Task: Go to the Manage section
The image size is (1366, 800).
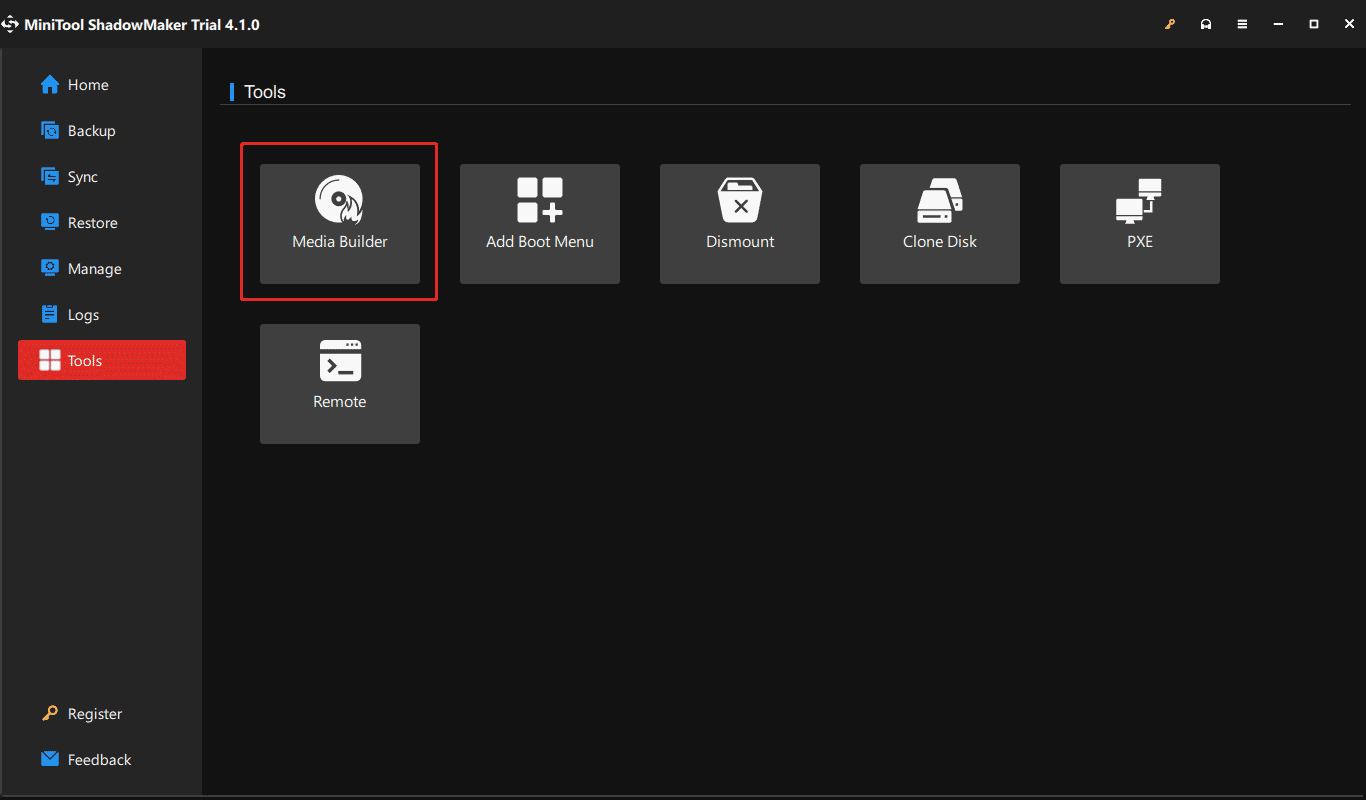Action: coord(102,269)
